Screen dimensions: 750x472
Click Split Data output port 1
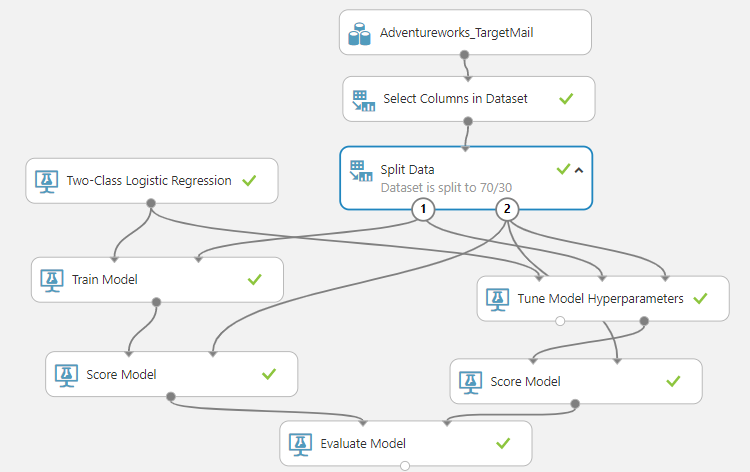click(x=426, y=209)
